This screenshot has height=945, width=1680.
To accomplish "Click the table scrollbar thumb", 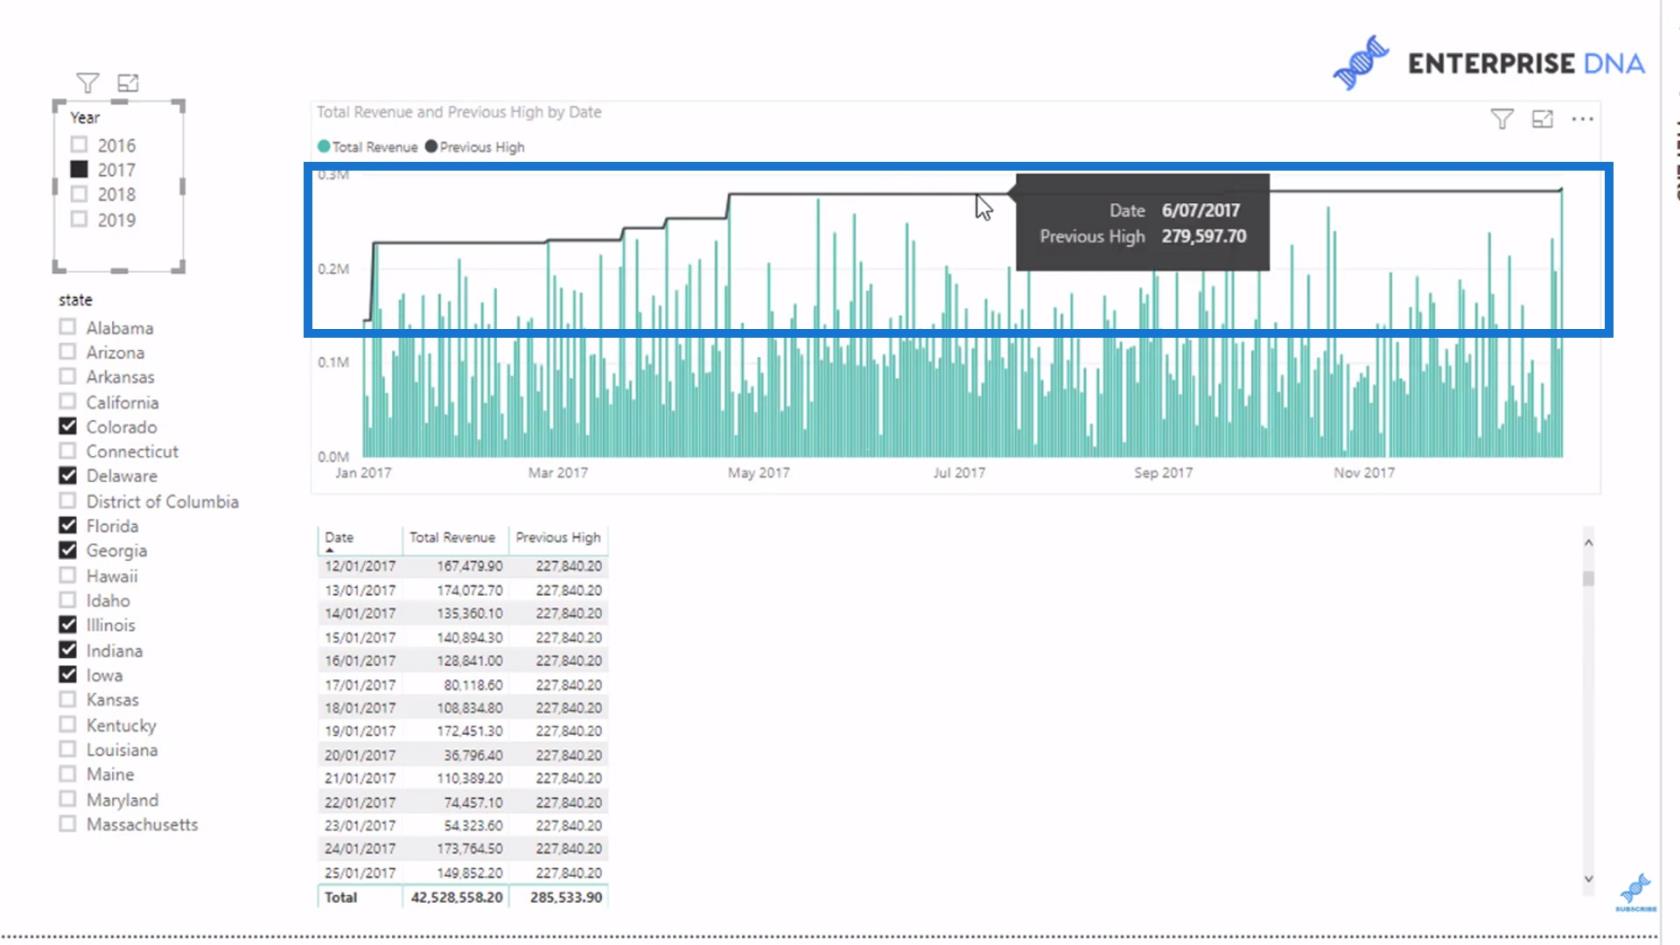I will point(1588,578).
